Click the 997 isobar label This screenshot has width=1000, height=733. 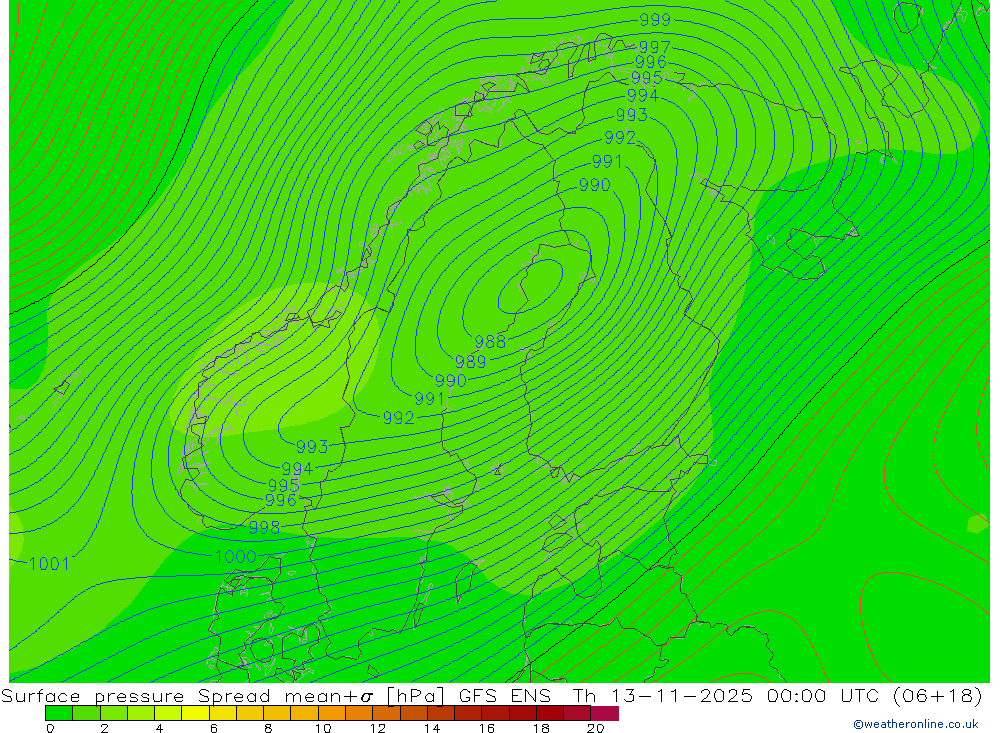point(654,47)
